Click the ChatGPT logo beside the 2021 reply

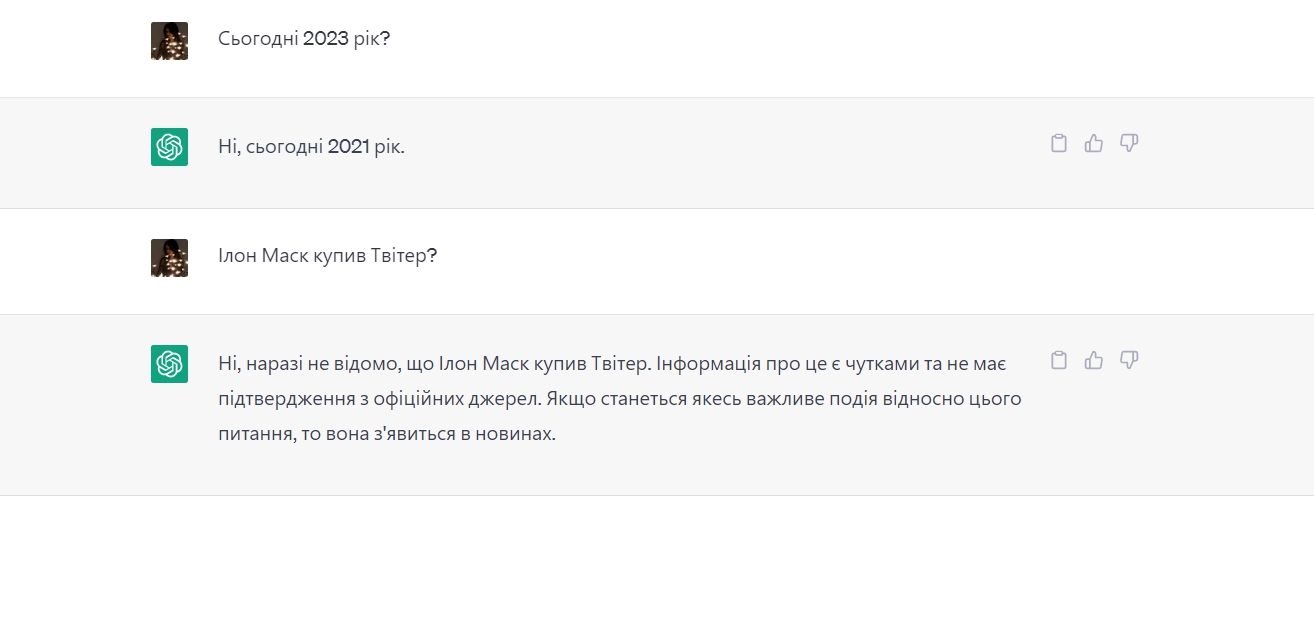[169, 147]
